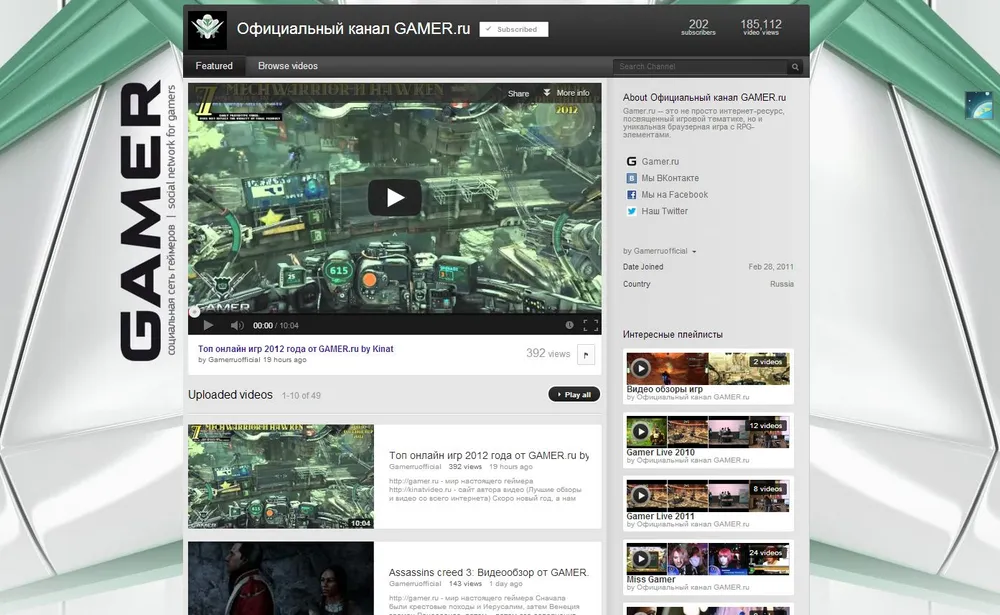Image resolution: width=1000 pixels, height=615 pixels.
Task: Click the 10:04 duration badge on thumbnail
Action: pos(360,523)
